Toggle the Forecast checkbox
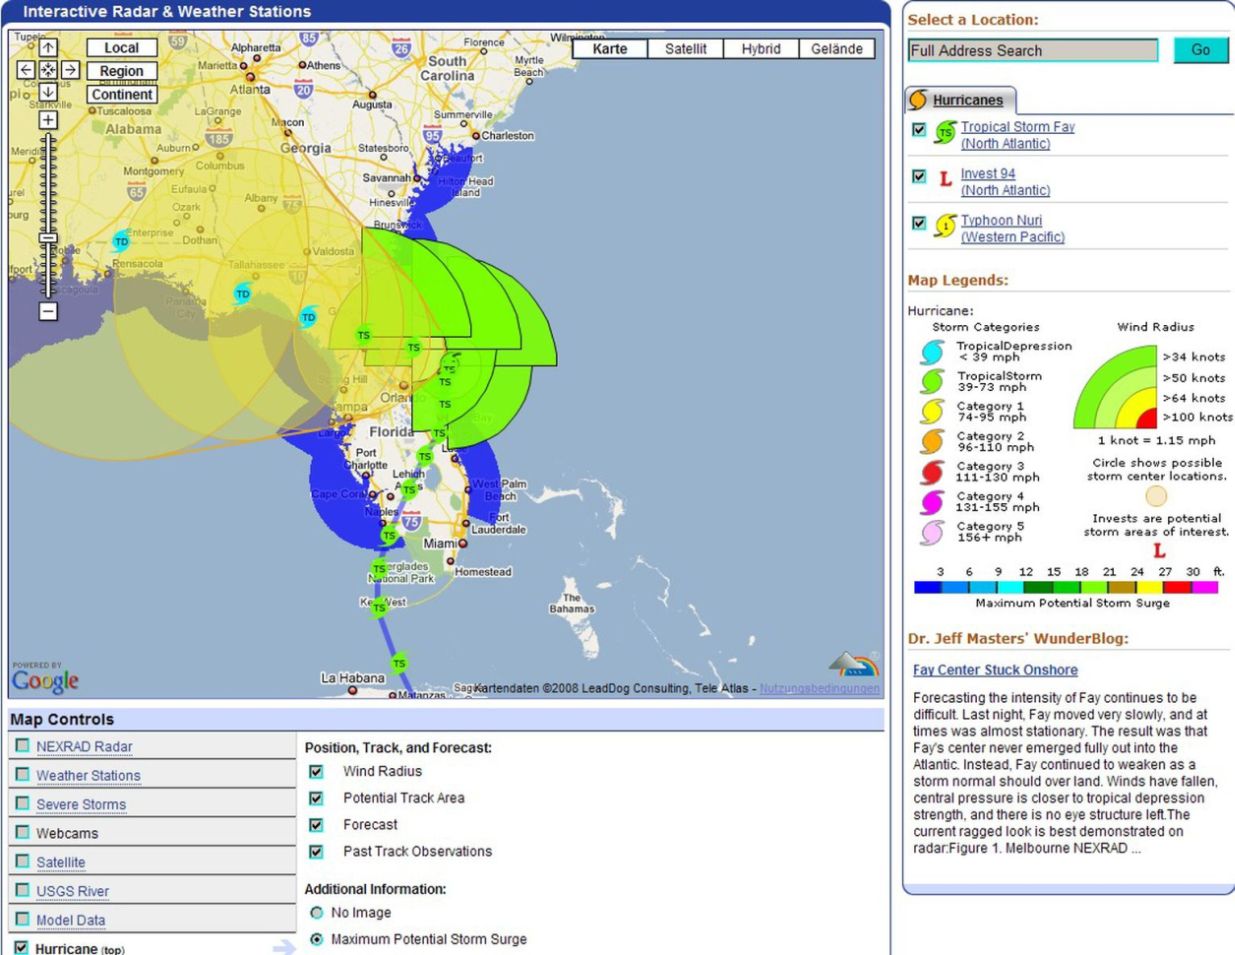Screen dimensions: 1235x955 [316, 825]
